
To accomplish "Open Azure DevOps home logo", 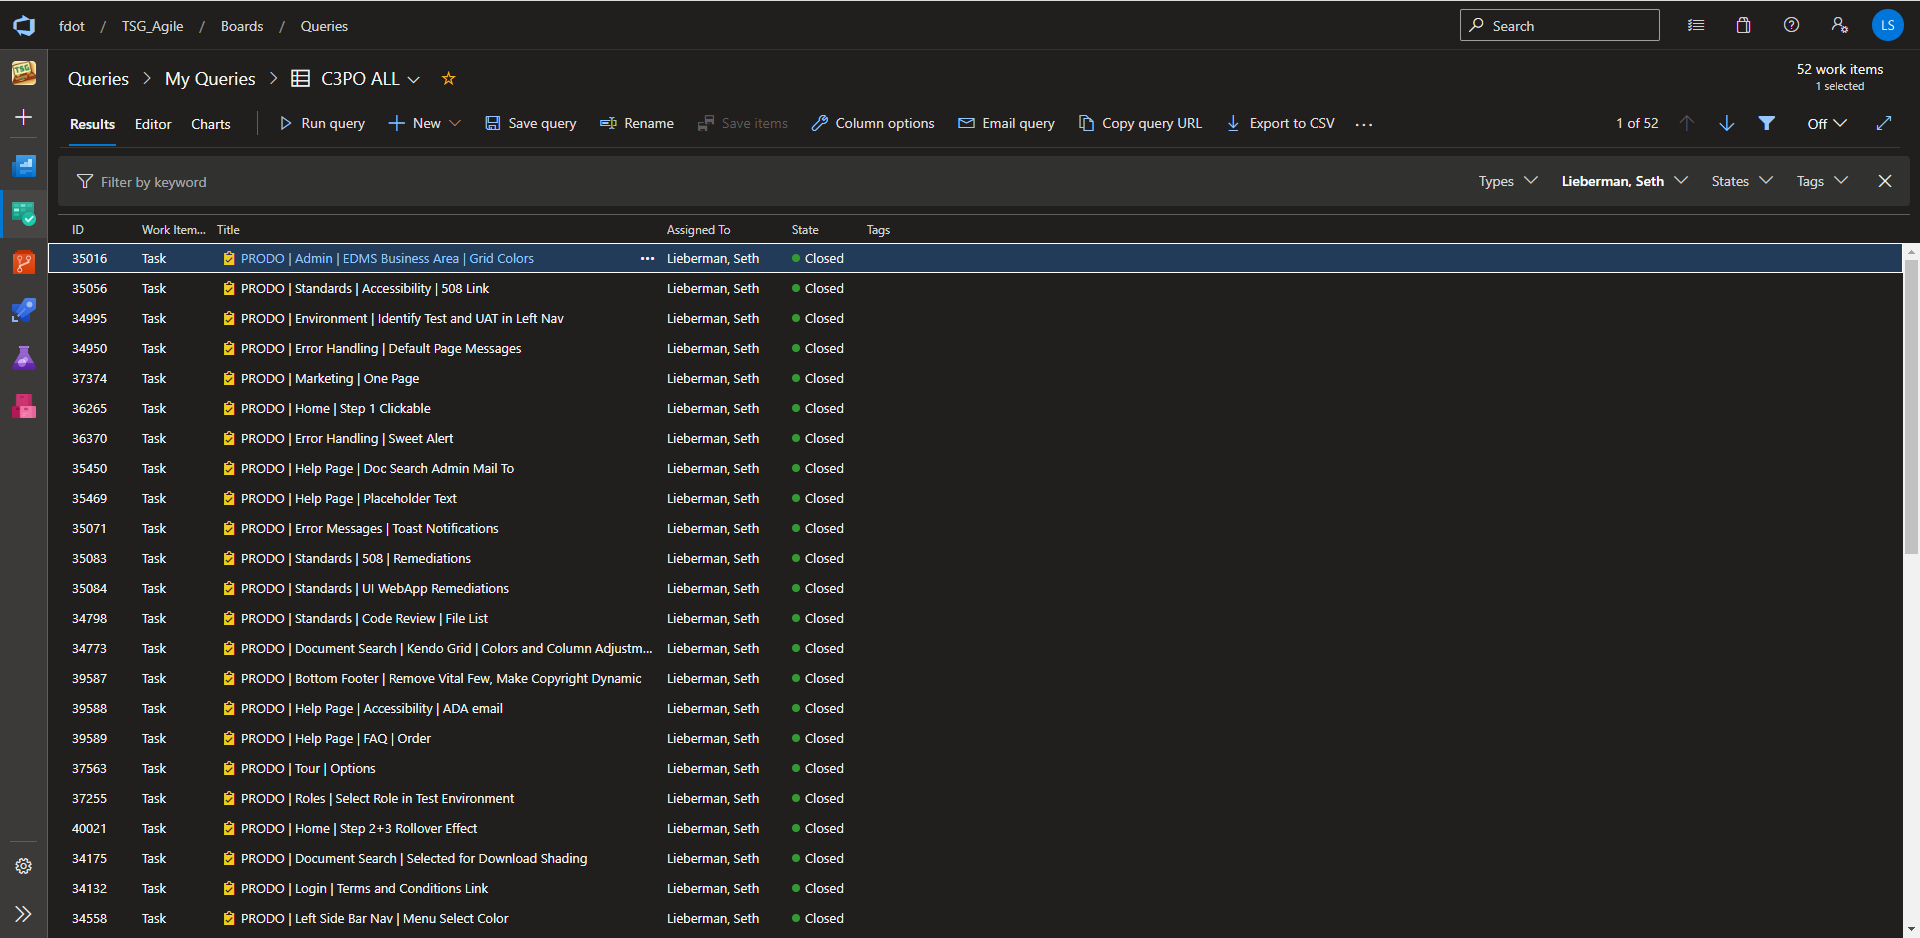I will tap(24, 26).
